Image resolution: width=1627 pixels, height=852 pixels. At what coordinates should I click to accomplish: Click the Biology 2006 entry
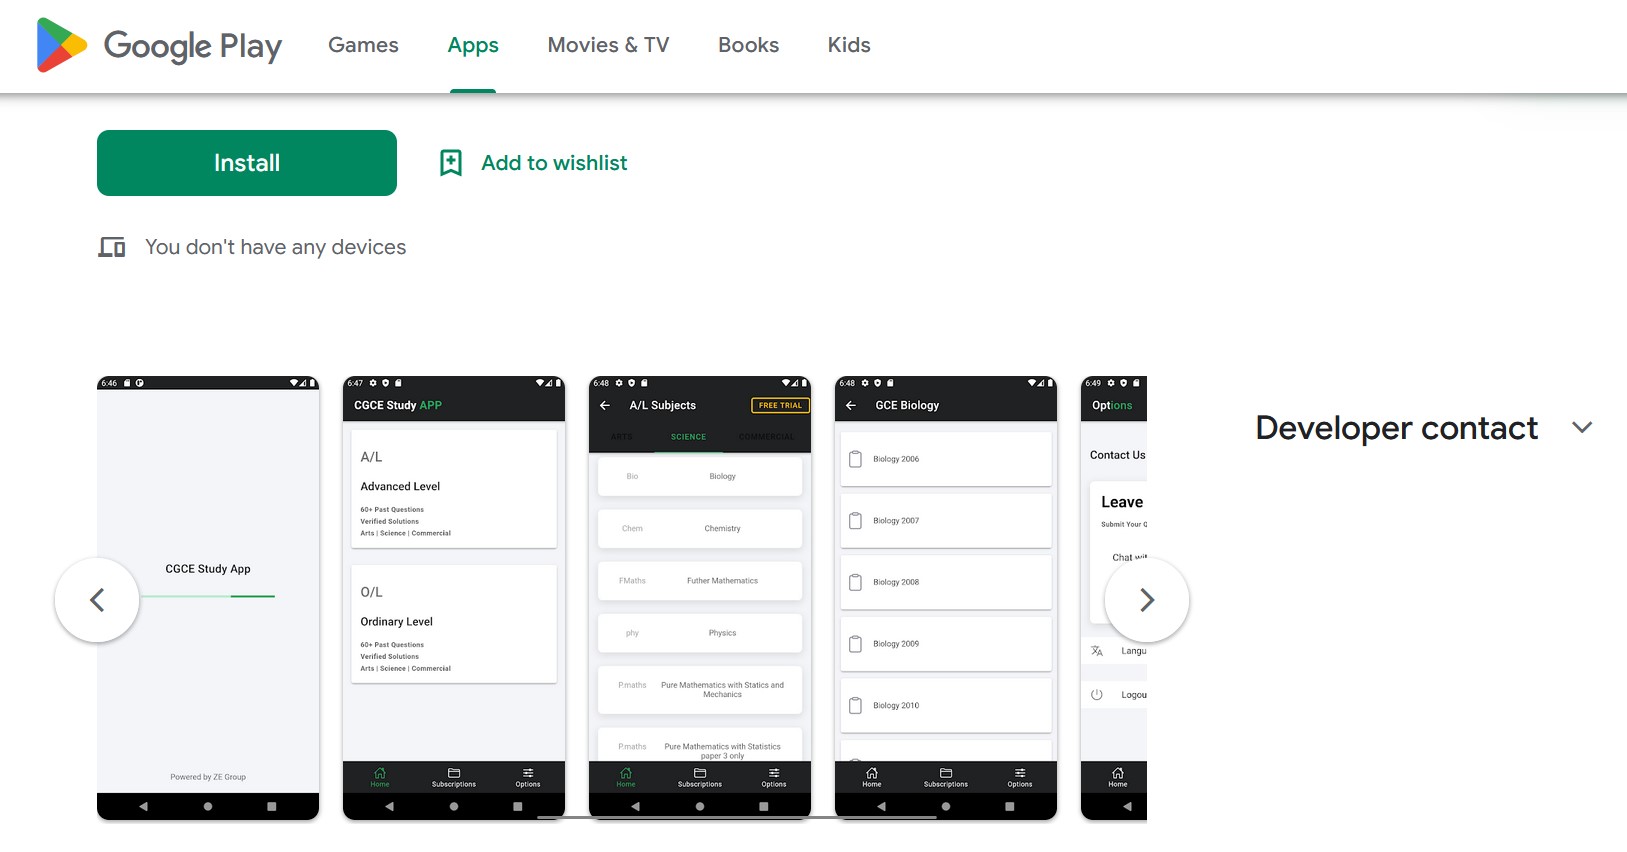946,459
